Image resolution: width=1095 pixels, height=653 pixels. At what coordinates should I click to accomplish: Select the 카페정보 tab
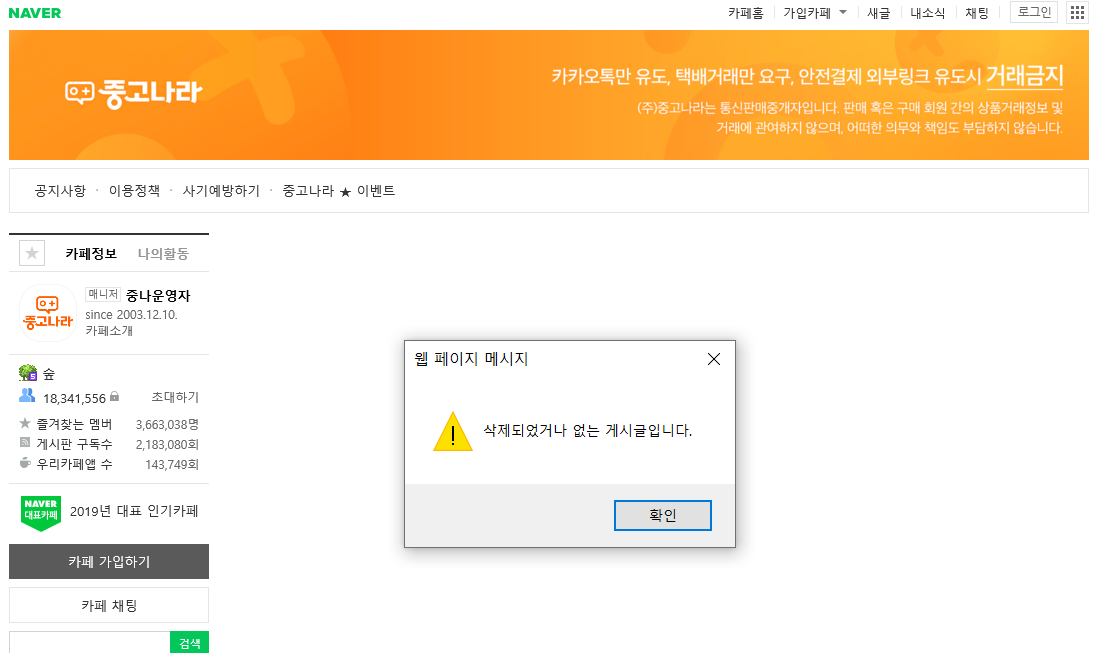(x=91, y=254)
